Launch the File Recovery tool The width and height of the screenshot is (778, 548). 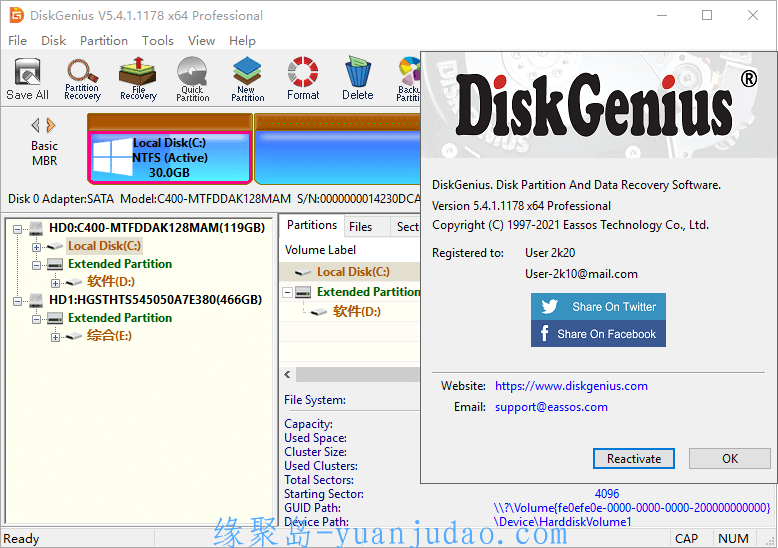click(138, 79)
